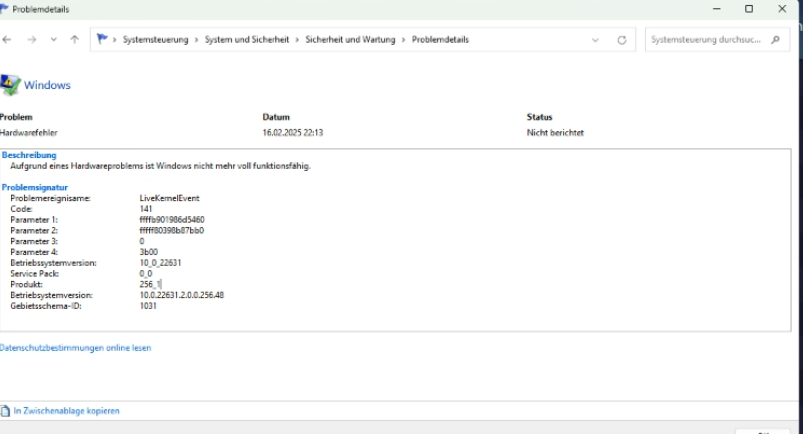Click the Beschreibung section heading
Image resolution: width=803 pixels, height=434 pixels.
pyautogui.click(x=29, y=155)
